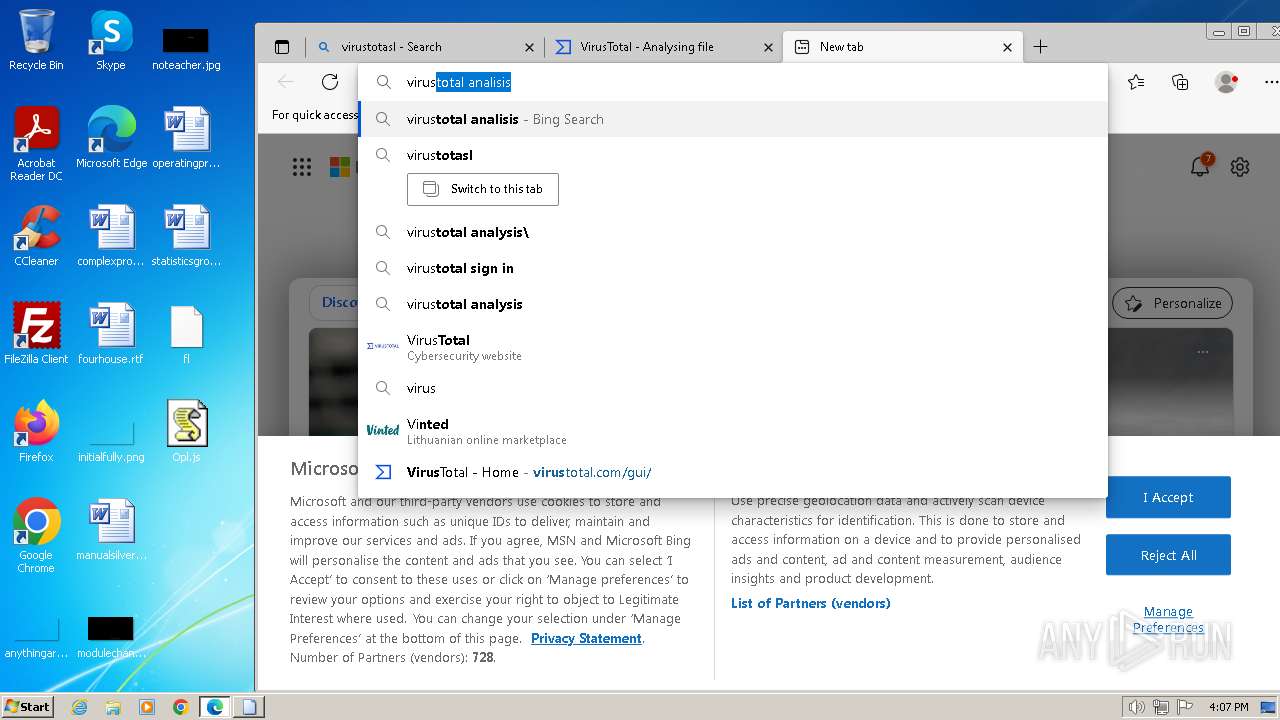
Task: Choose suggestion virustotal analysis\
Action: click(x=733, y=232)
